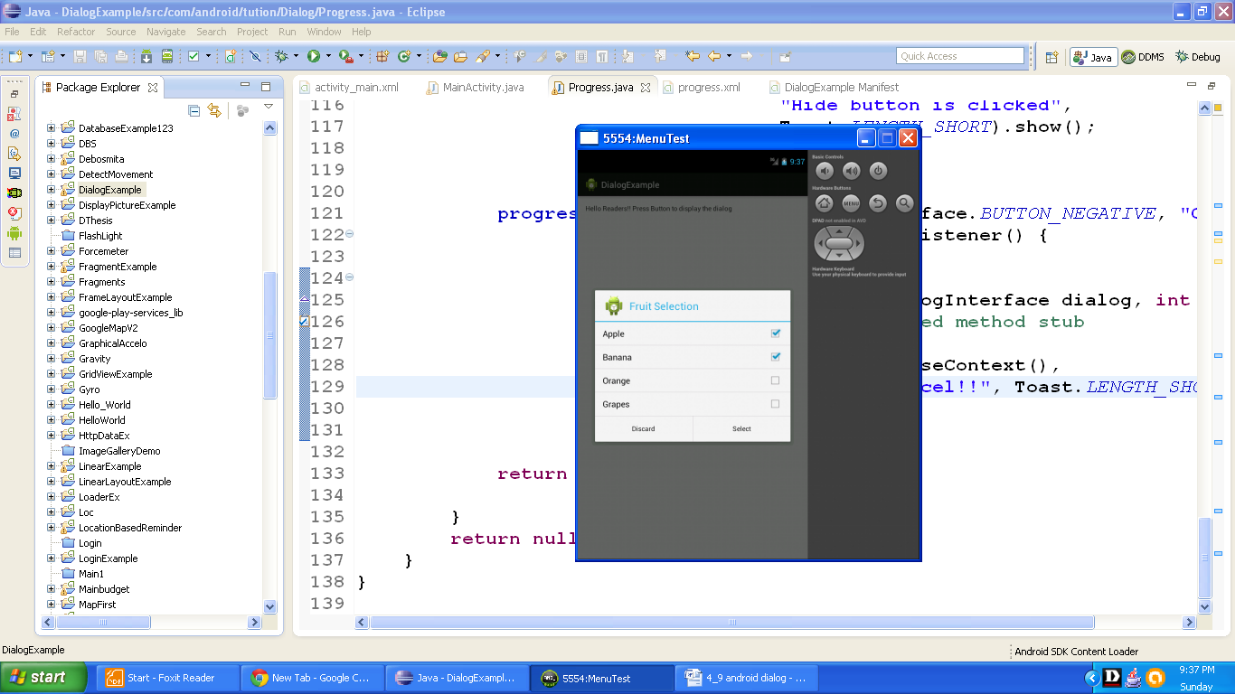Open the 5554:MenuTest taskbar item
Viewport: 1235px width, 694px height.
tap(600, 678)
